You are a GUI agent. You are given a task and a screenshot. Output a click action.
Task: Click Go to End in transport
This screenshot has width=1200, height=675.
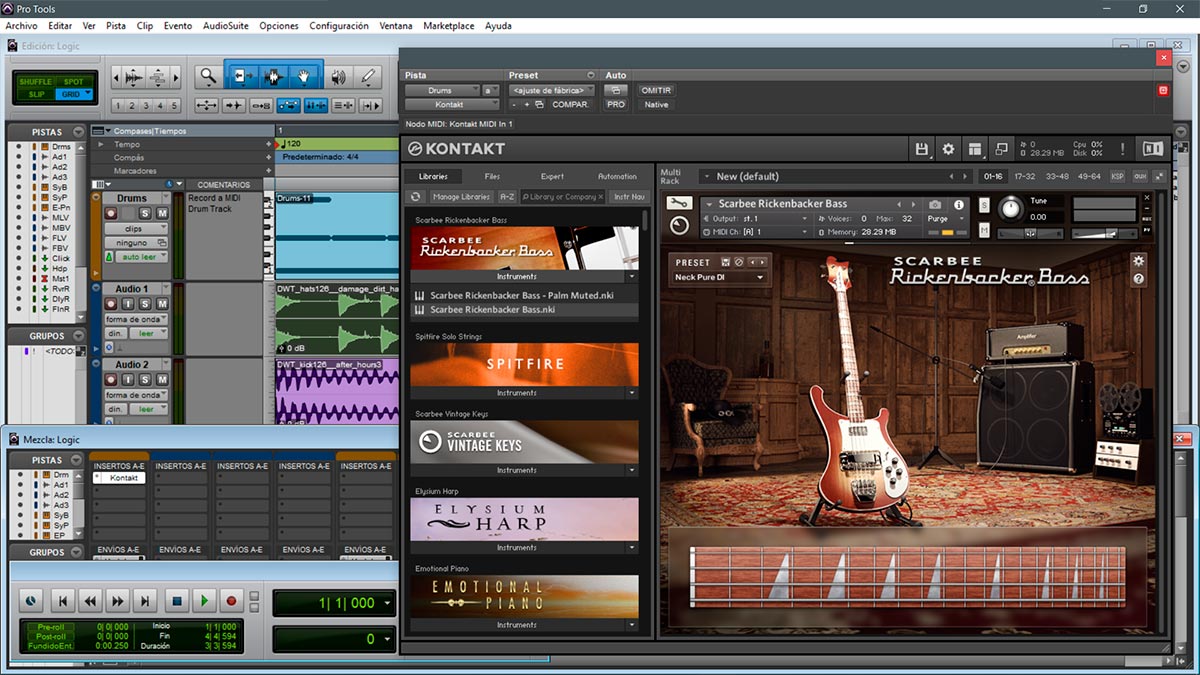pos(146,601)
